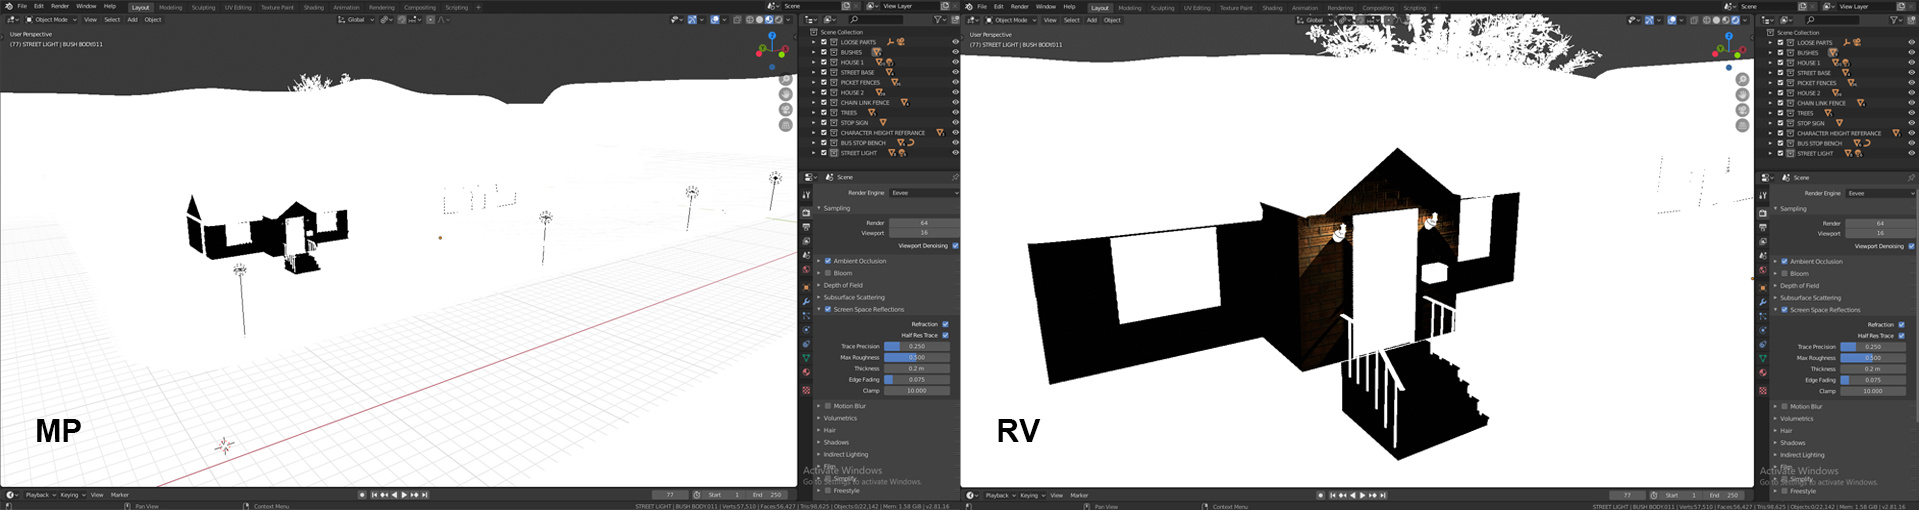Viewport: 1919px width, 510px height.
Task: Switch to the UV Editing tab in the RV window
Action: (1197, 7)
